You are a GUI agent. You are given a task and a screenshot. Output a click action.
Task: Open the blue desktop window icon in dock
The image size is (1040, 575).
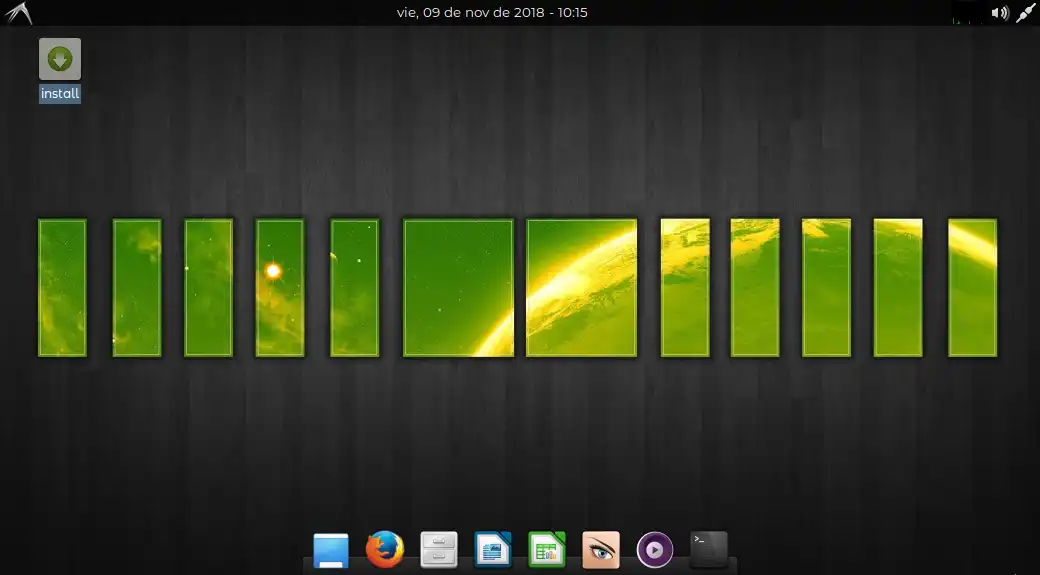click(x=331, y=550)
